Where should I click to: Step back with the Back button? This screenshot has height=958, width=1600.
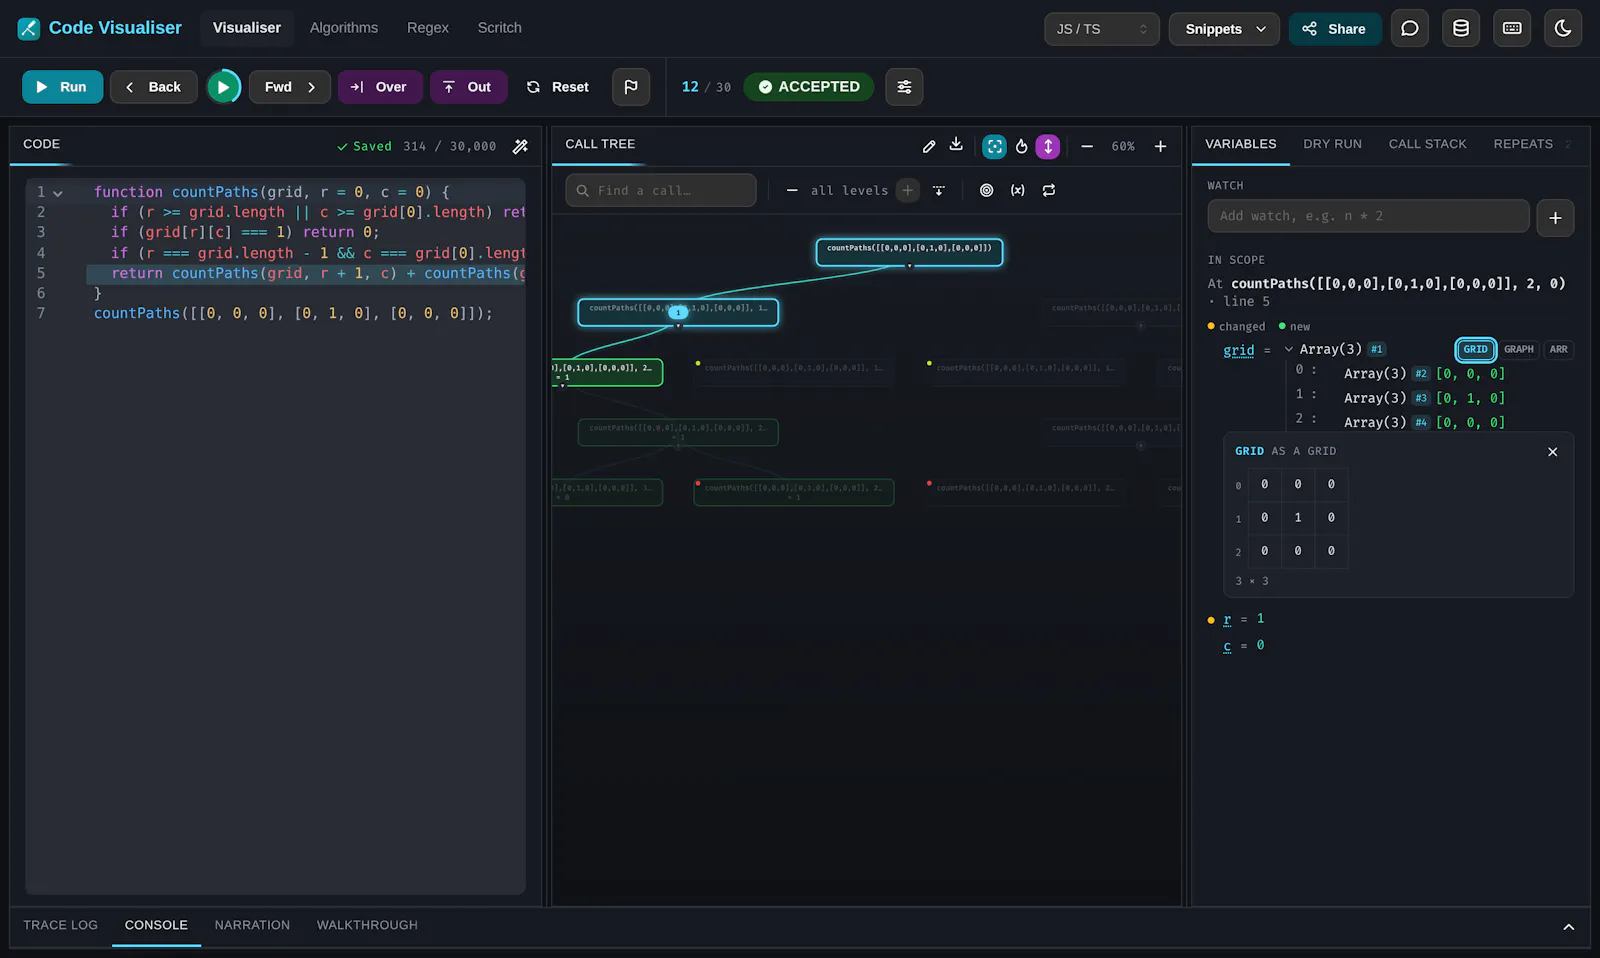[153, 87]
